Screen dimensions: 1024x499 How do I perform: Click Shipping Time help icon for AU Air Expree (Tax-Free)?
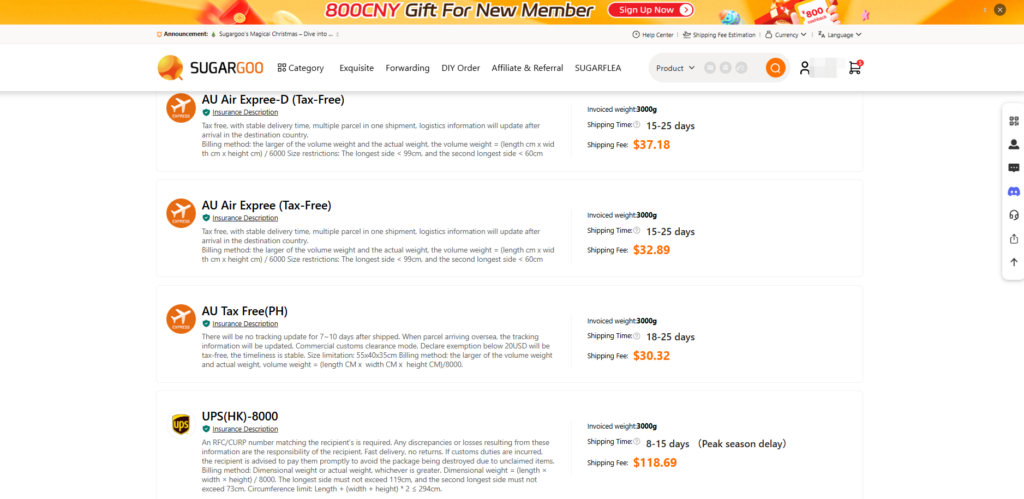[637, 230]
